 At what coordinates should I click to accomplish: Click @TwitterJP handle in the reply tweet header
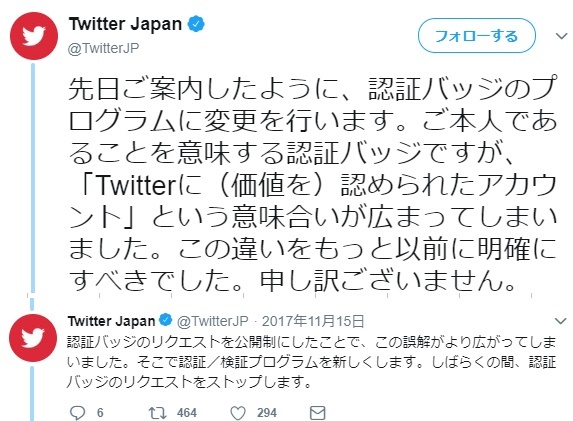[213, 321]
